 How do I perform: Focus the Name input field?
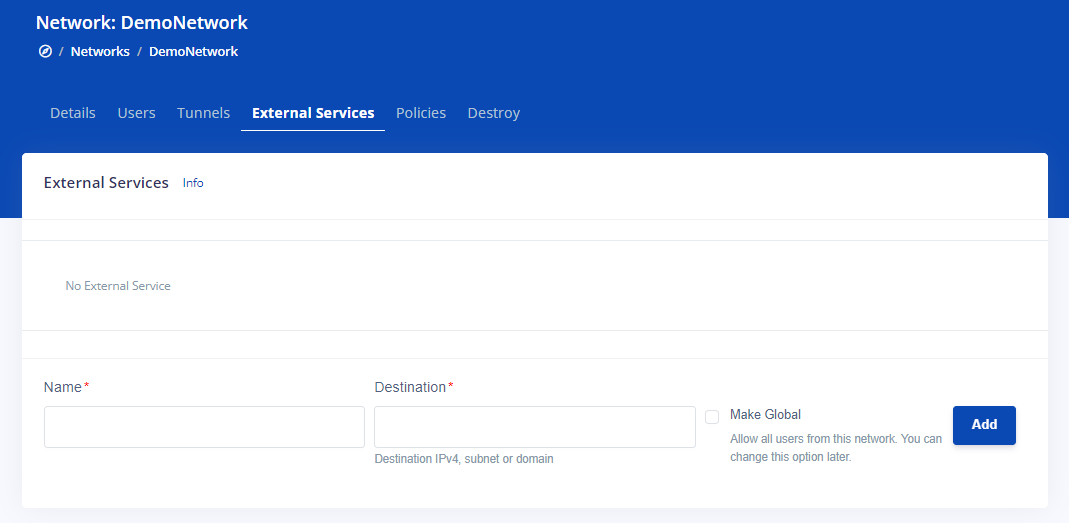tap(205, 427)
